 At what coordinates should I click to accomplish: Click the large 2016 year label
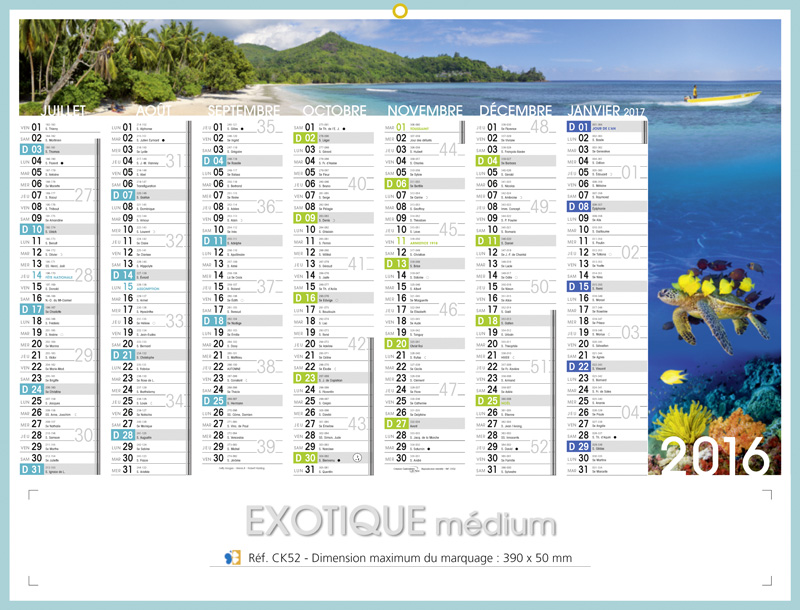click(715, 458)
